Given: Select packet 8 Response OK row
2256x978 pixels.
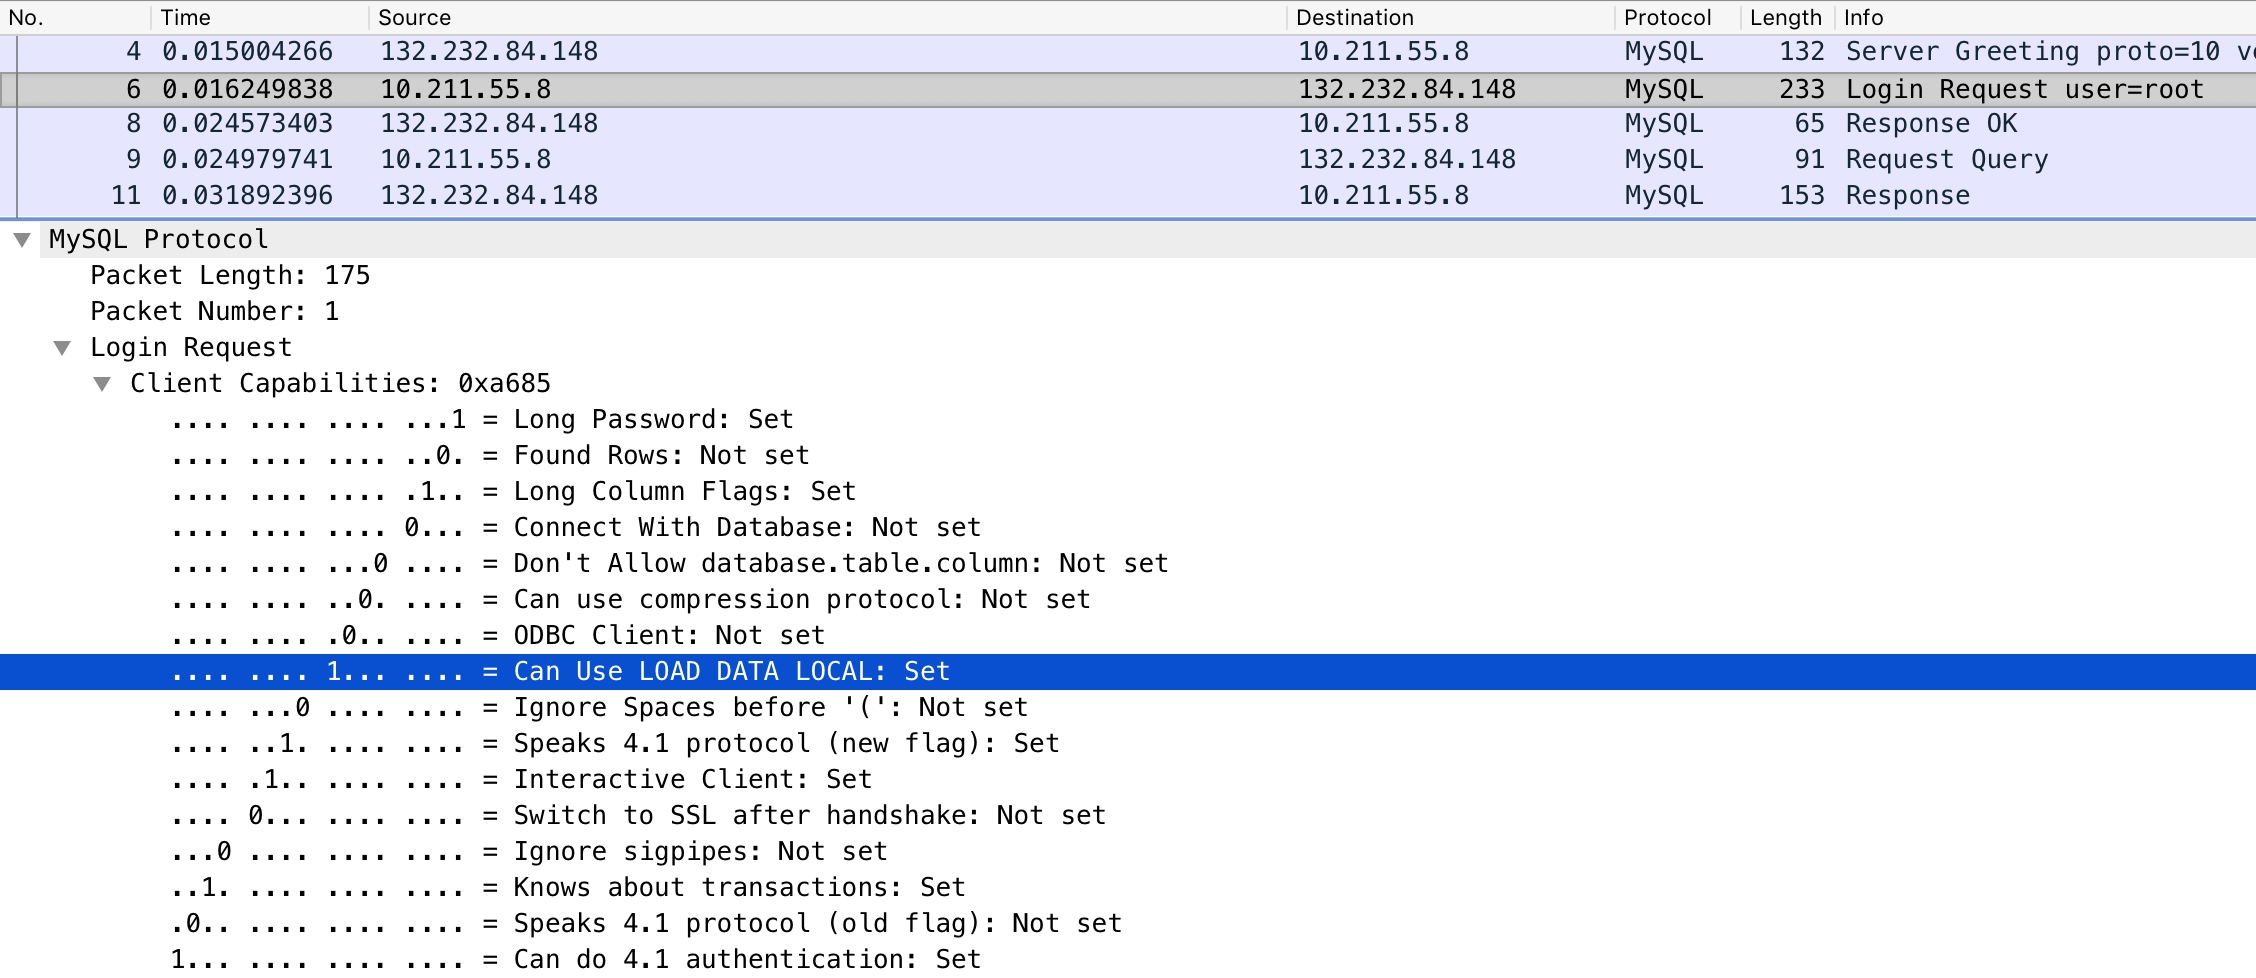Looking at the screenshot, I should (x=1128, y=124).
